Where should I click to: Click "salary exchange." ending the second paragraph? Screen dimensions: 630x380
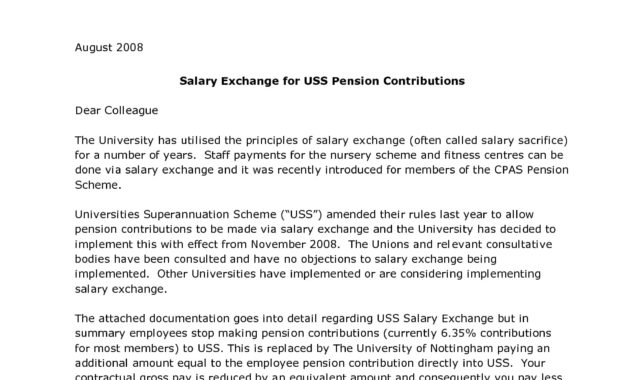[121, 289]
